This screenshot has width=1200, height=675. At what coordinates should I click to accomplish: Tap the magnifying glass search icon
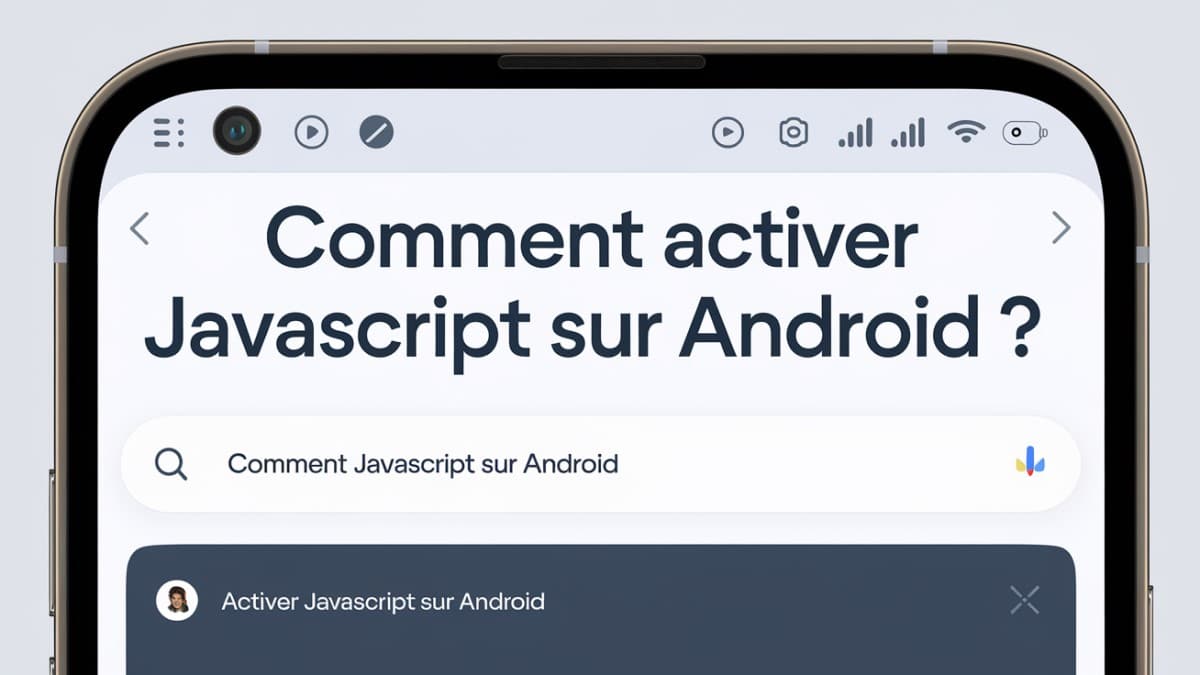(171, 464)
